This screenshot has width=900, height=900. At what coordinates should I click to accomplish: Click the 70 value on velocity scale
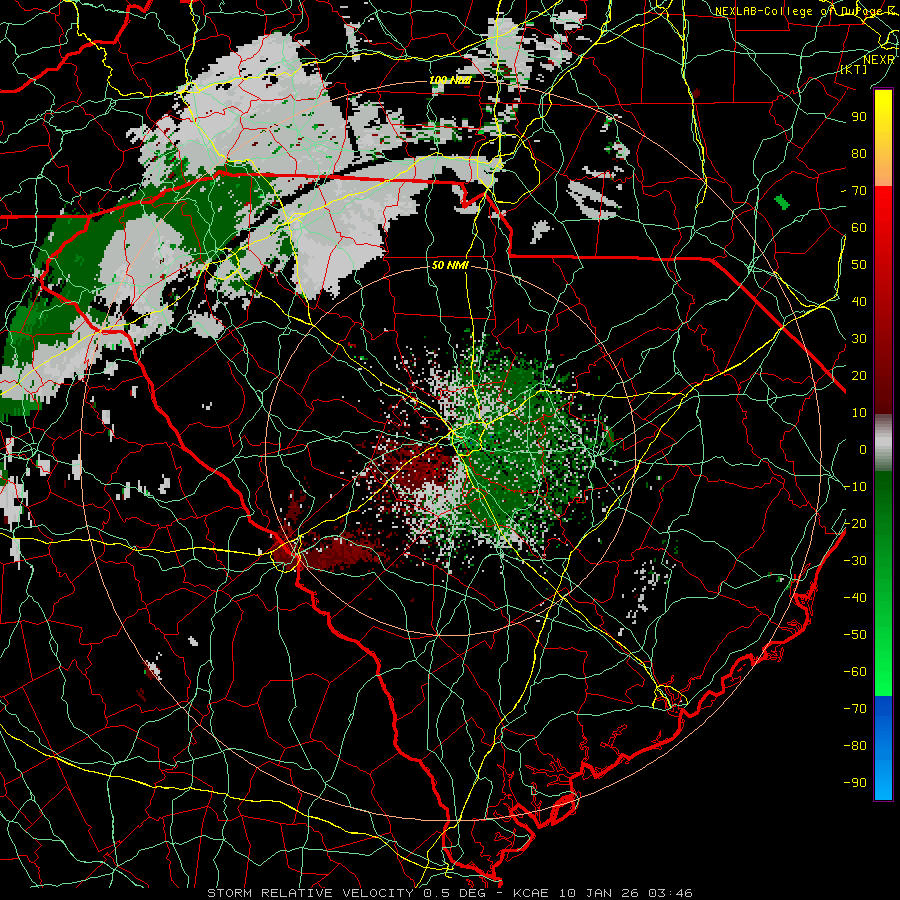[x=859, y=191]
